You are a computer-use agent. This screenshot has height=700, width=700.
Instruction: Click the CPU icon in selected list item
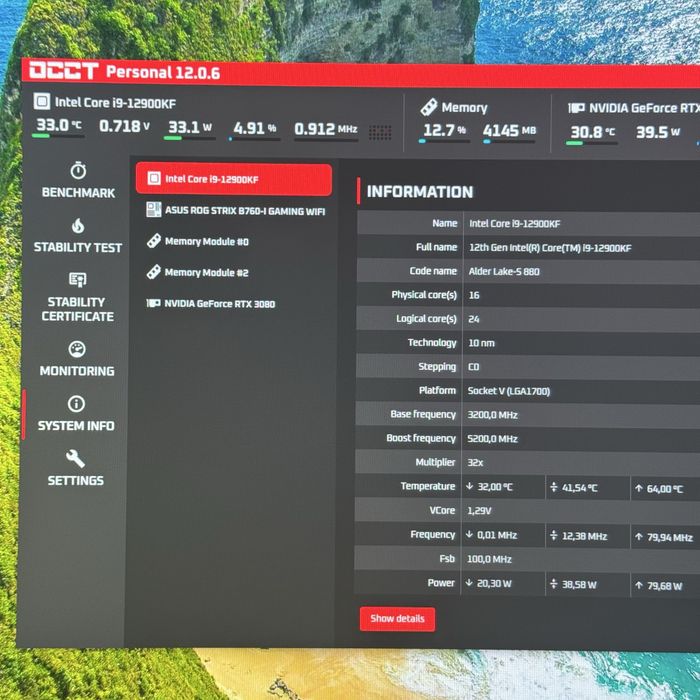pos(154,179)
